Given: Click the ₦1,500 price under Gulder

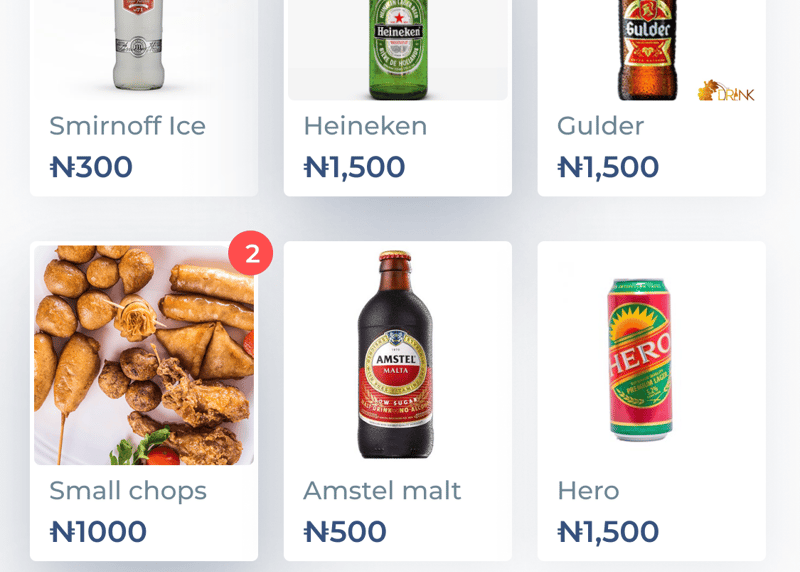Looking at the screenshot, I should [608, 167].
